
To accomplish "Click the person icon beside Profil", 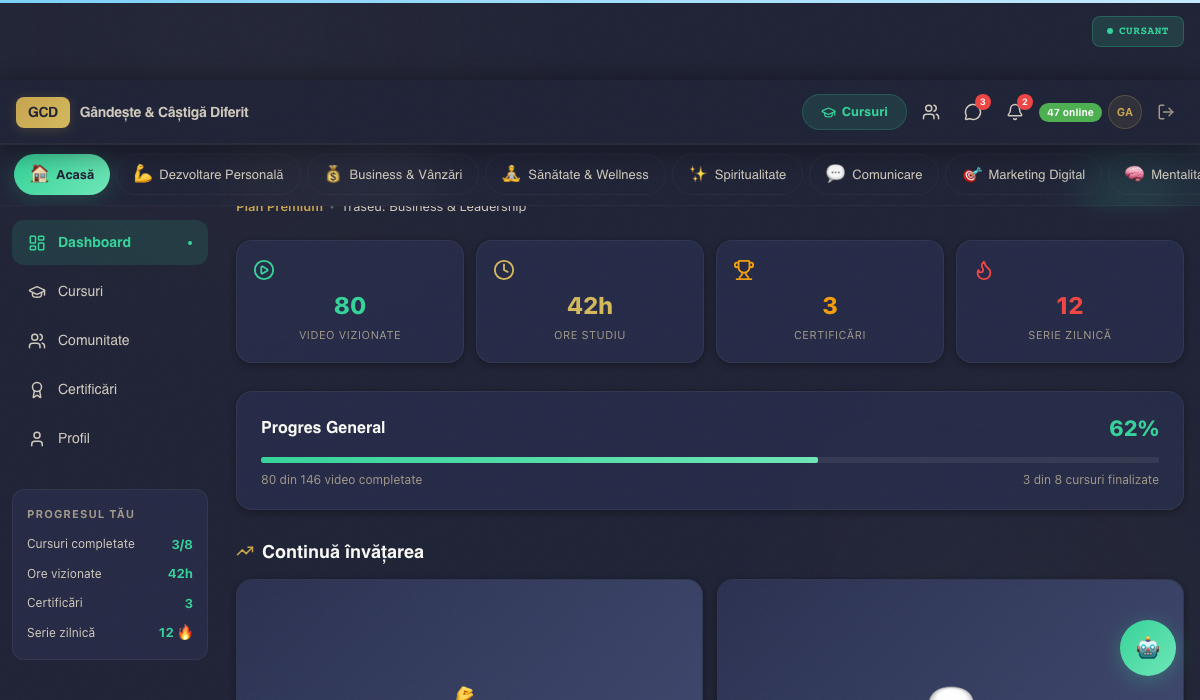I will tap(37, 439).
